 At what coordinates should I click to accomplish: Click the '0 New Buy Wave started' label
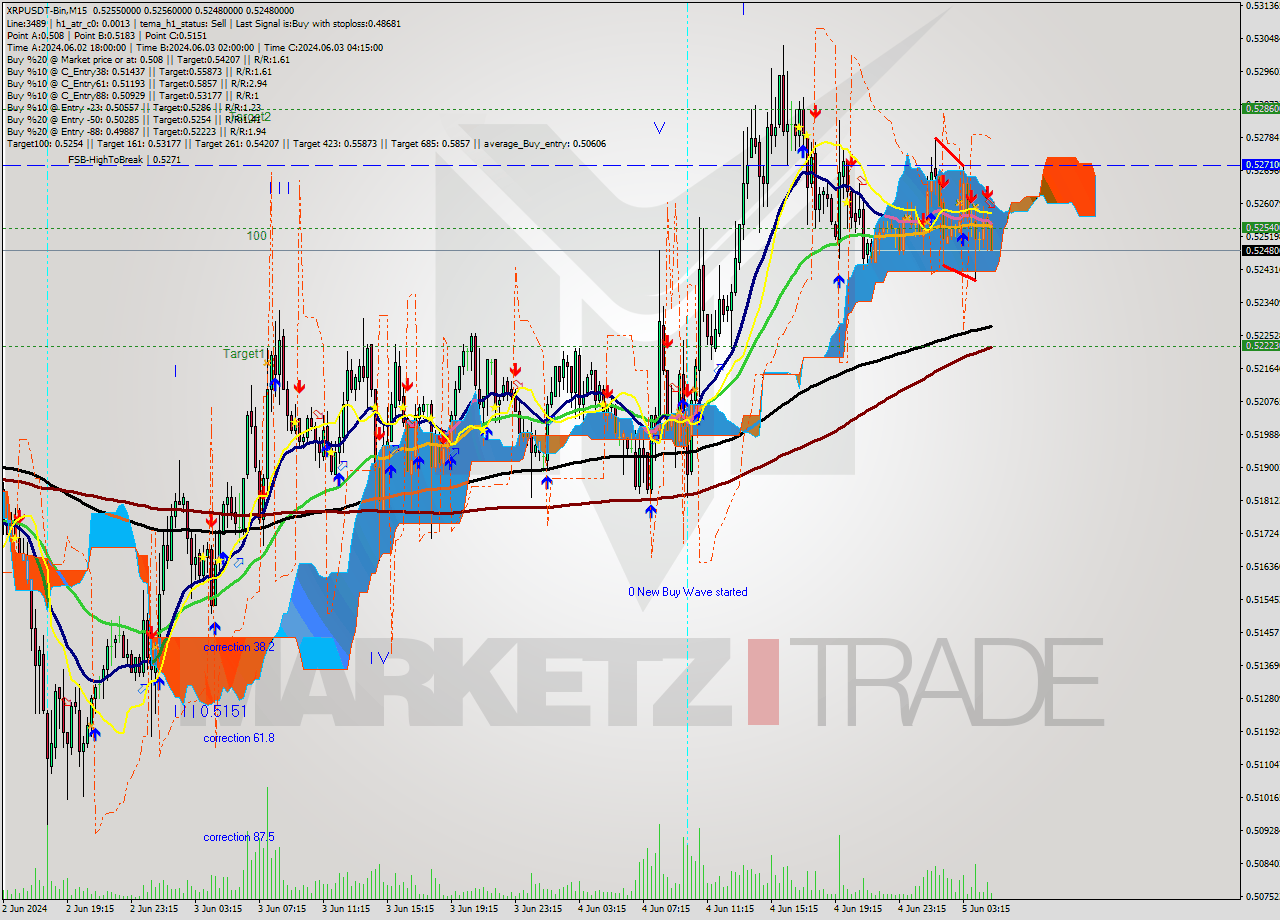click(x=687, y=592)
